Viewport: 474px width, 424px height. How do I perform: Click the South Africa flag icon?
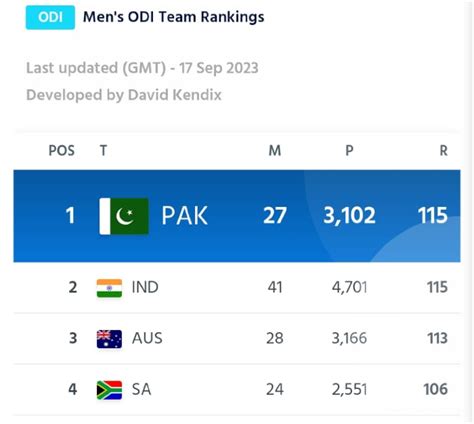pos(109,390)
